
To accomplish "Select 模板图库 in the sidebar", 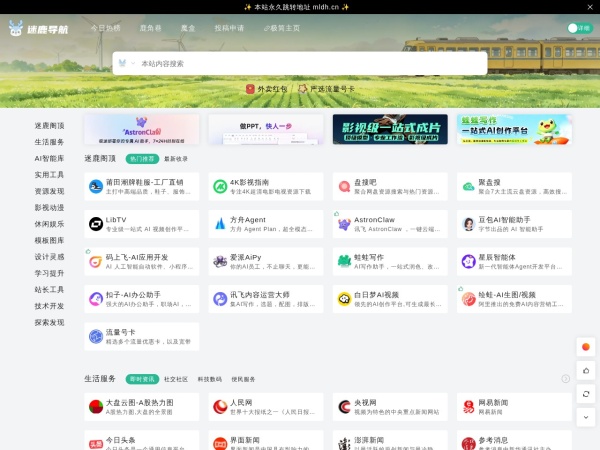I will pyautogui.click(x=49, y=240).
